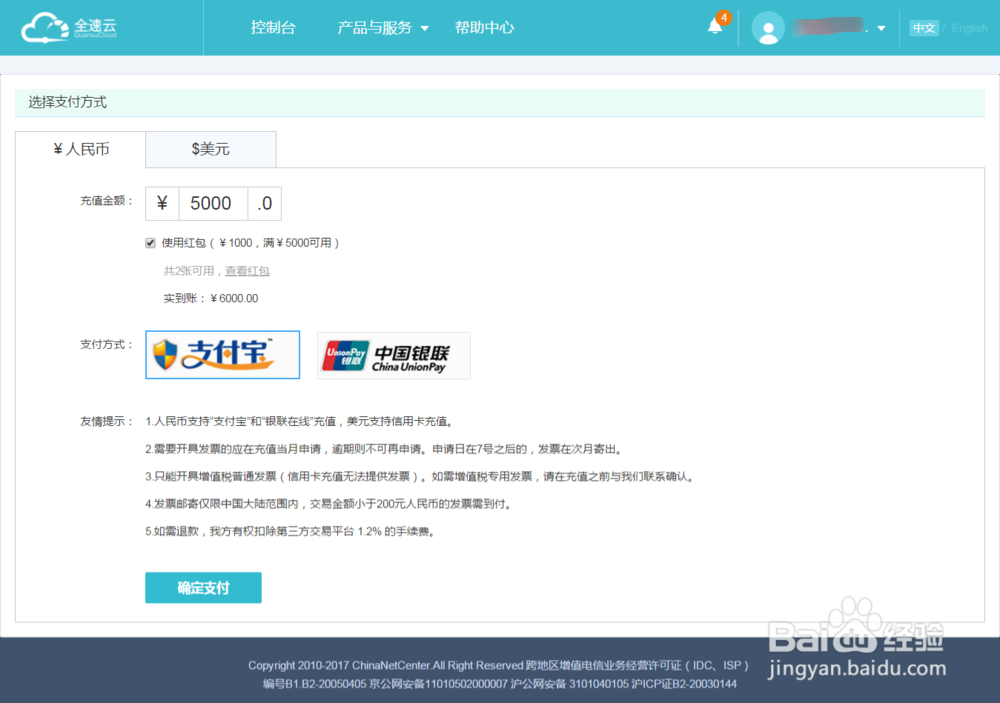Click the user avatar icon

[768, 27]
